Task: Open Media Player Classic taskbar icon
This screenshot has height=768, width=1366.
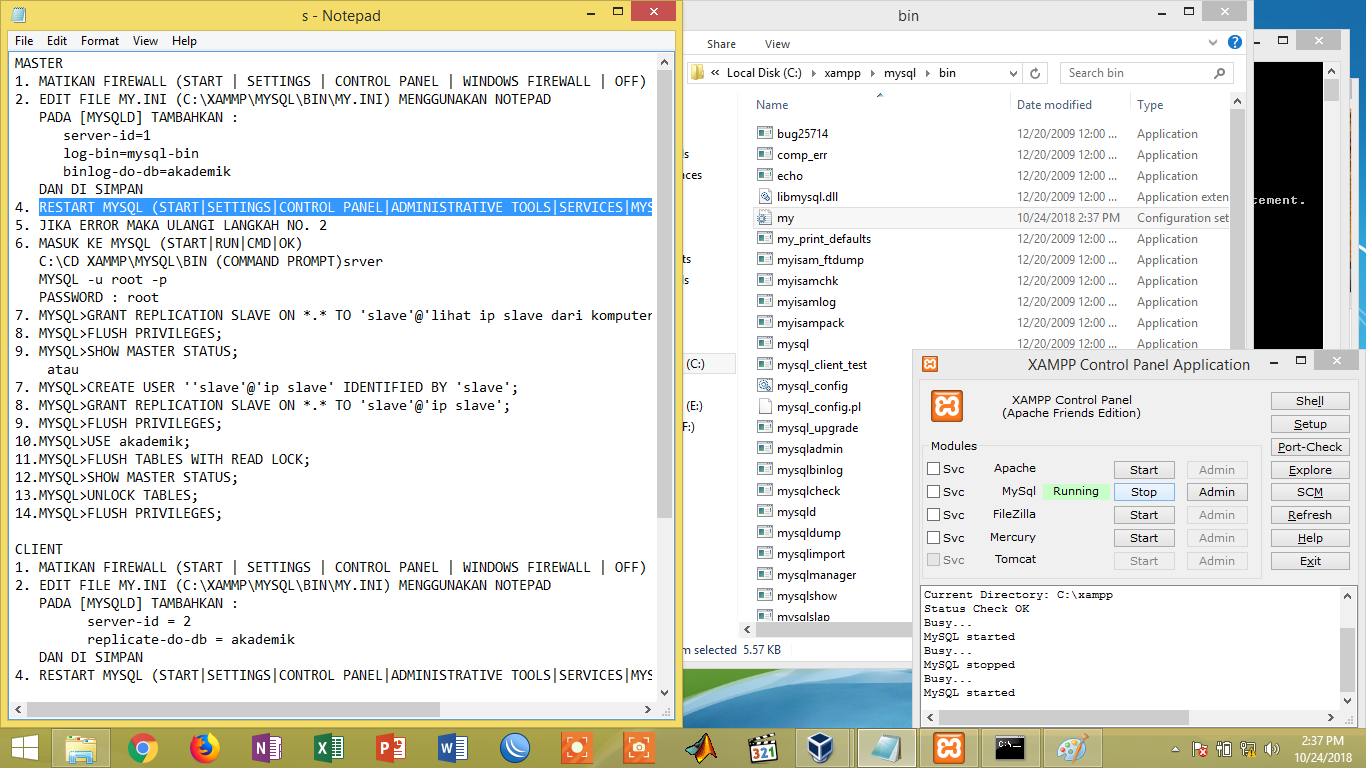Action: click(763, 748)
